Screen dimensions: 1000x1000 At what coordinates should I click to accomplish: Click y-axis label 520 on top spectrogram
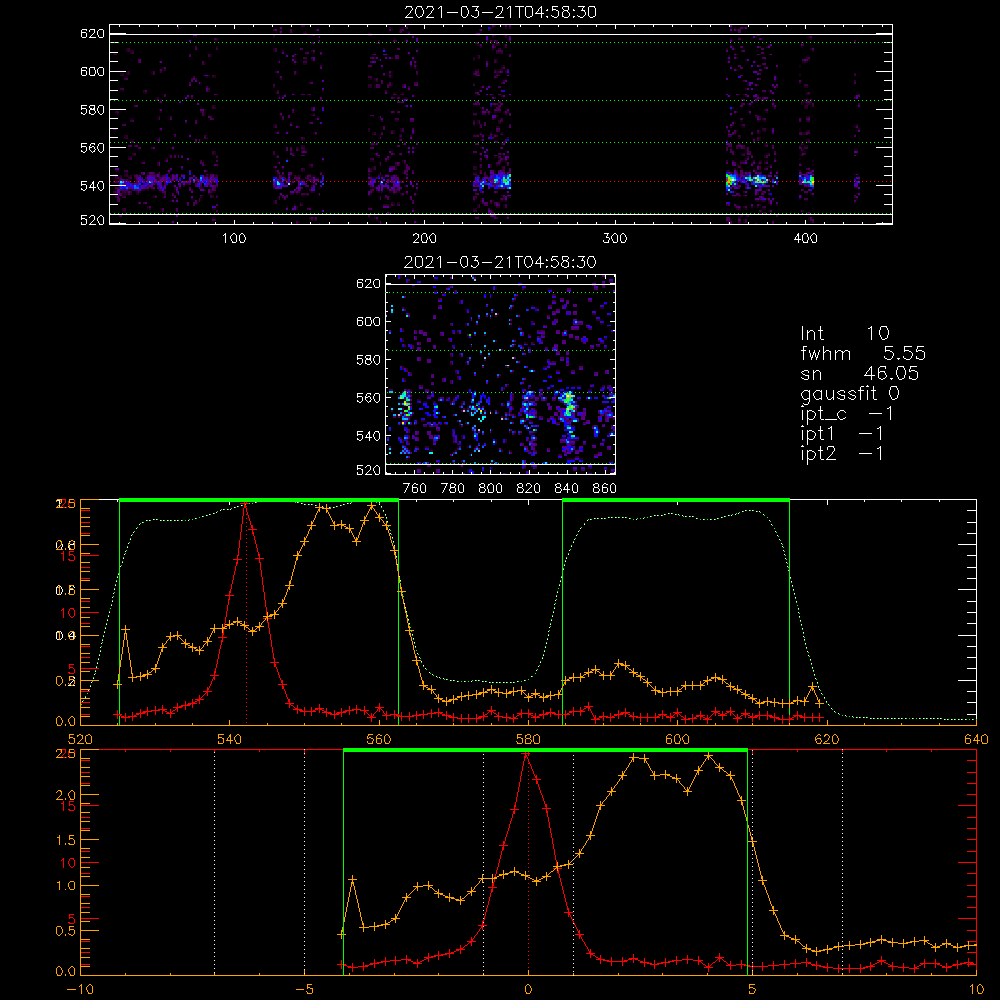click(92, 220)
